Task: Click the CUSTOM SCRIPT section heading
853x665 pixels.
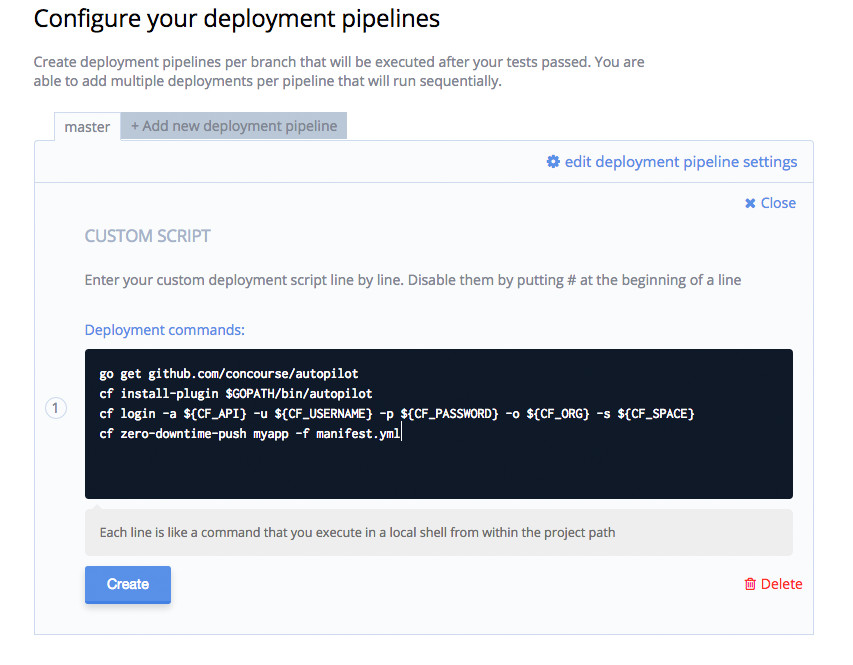Action: click(x=148, y=237)
